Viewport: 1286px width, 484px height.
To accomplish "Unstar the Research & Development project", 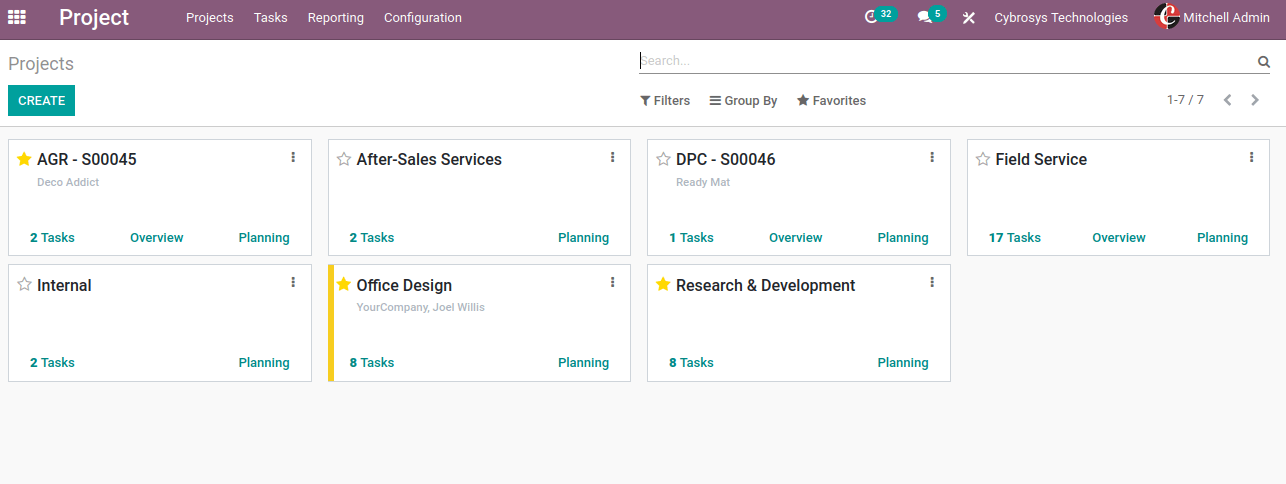I will pyautogui.click(x=663, y=285).
